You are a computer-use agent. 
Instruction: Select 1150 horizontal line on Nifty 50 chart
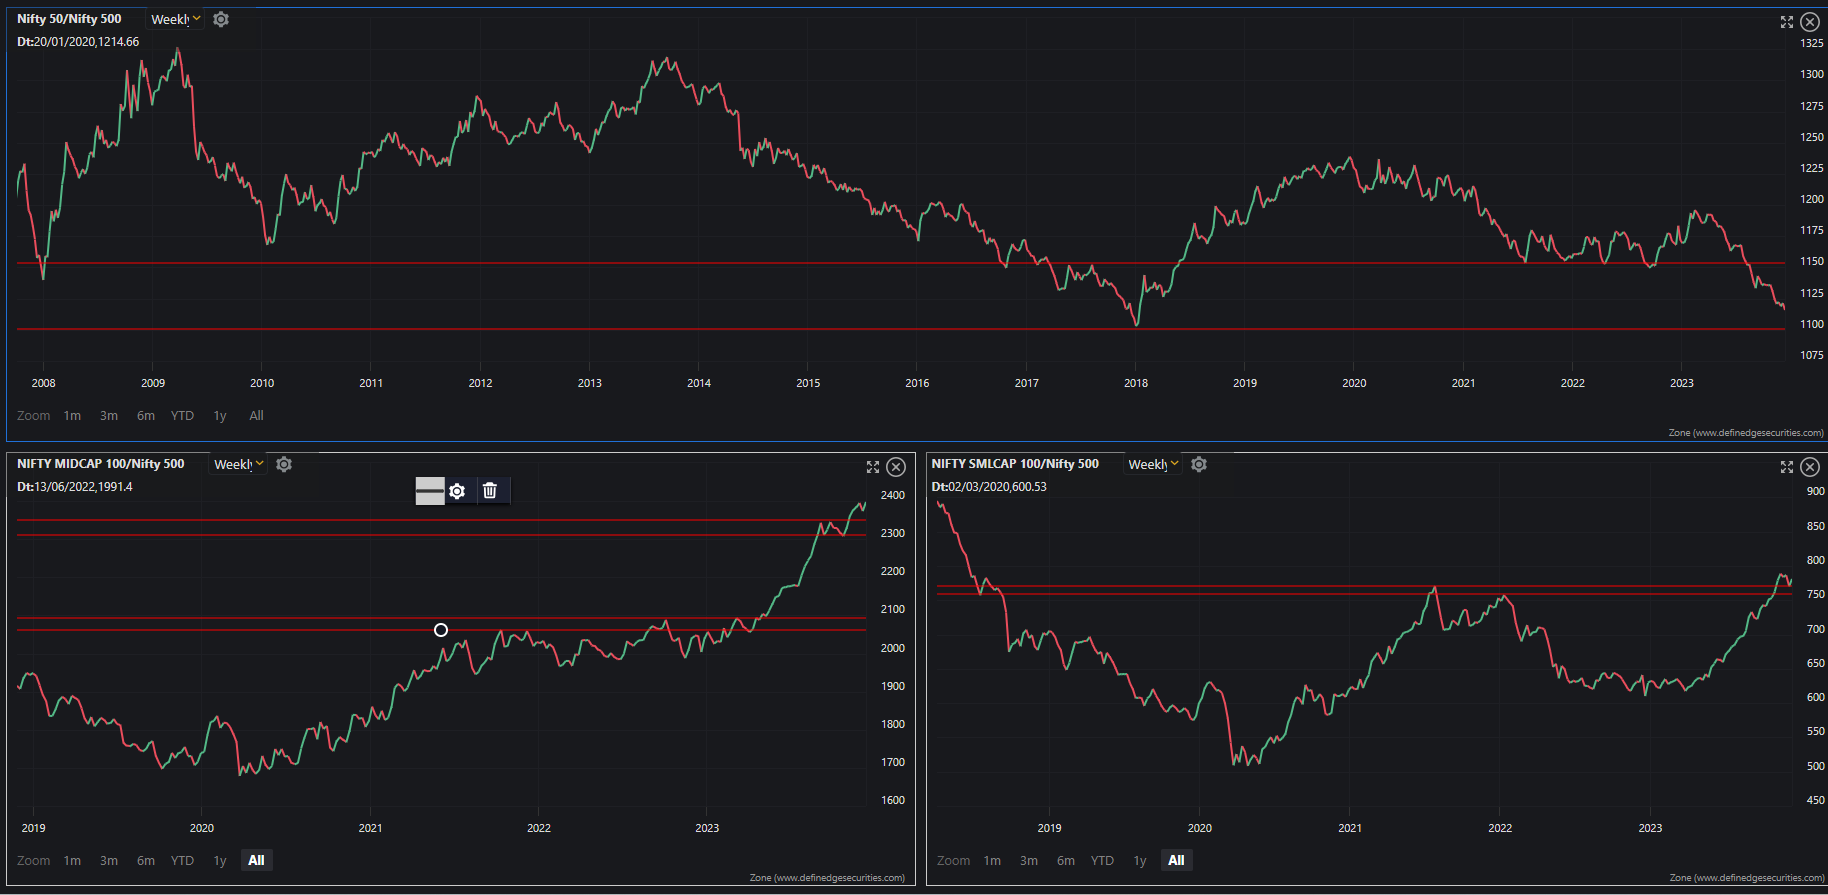(900, 263)
